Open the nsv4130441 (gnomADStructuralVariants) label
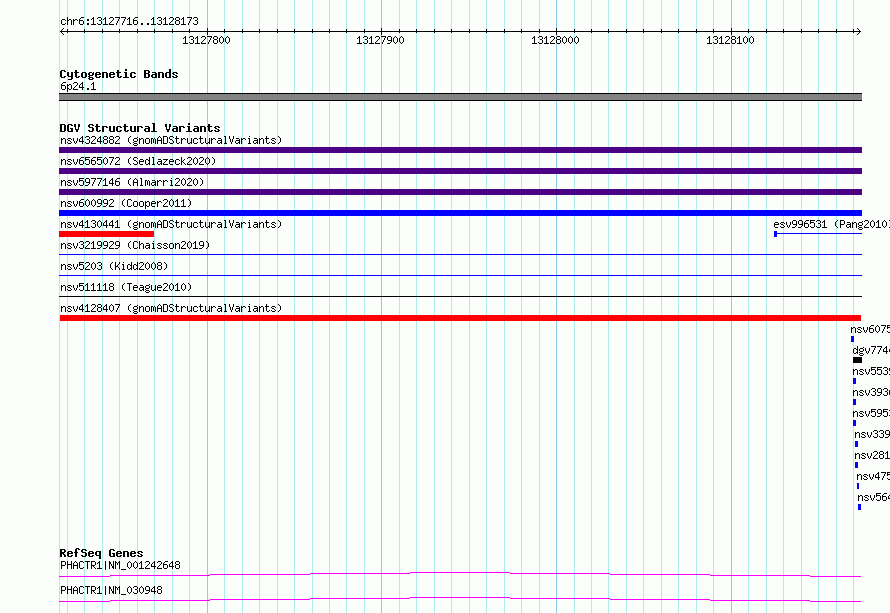Viewport: 890px width, 613px height. tap(171, 224)
